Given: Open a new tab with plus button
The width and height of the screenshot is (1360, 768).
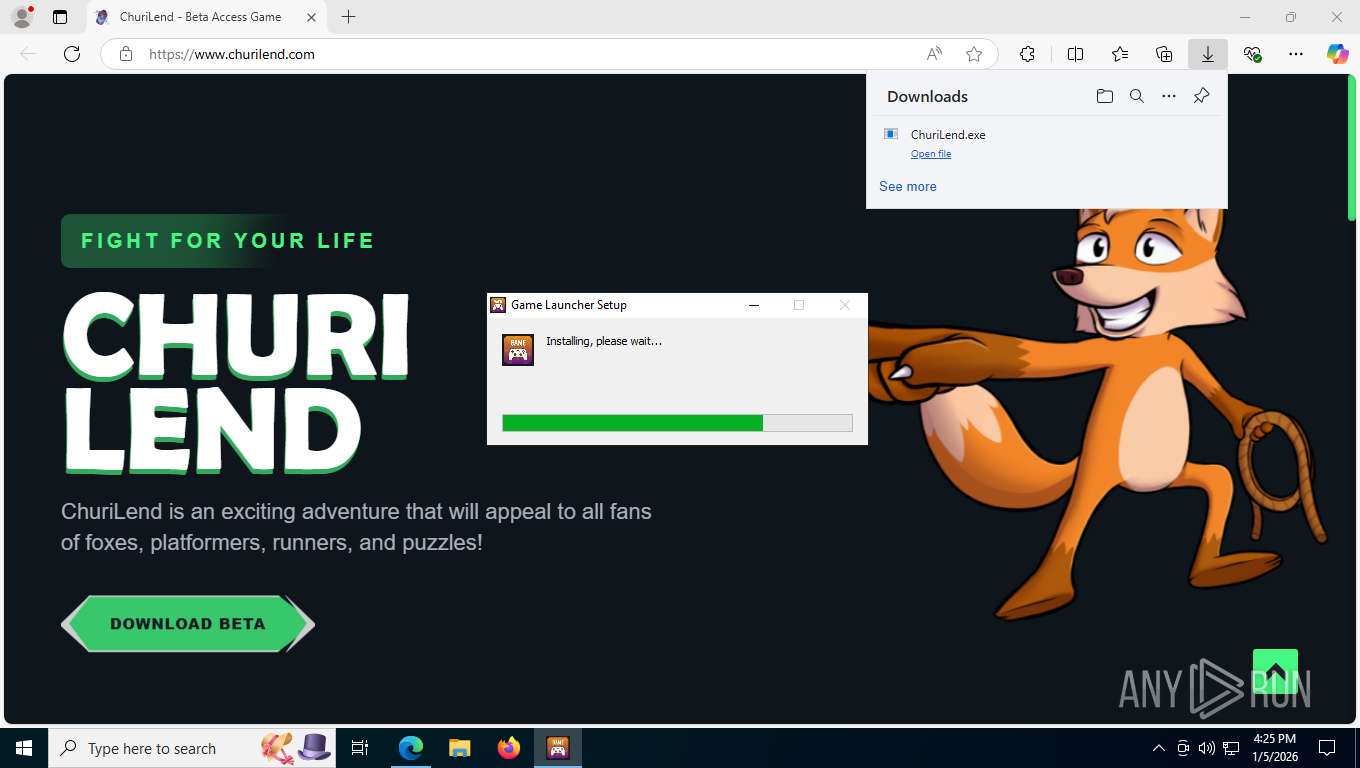Looking at the screenshot, I should point(348,17).
